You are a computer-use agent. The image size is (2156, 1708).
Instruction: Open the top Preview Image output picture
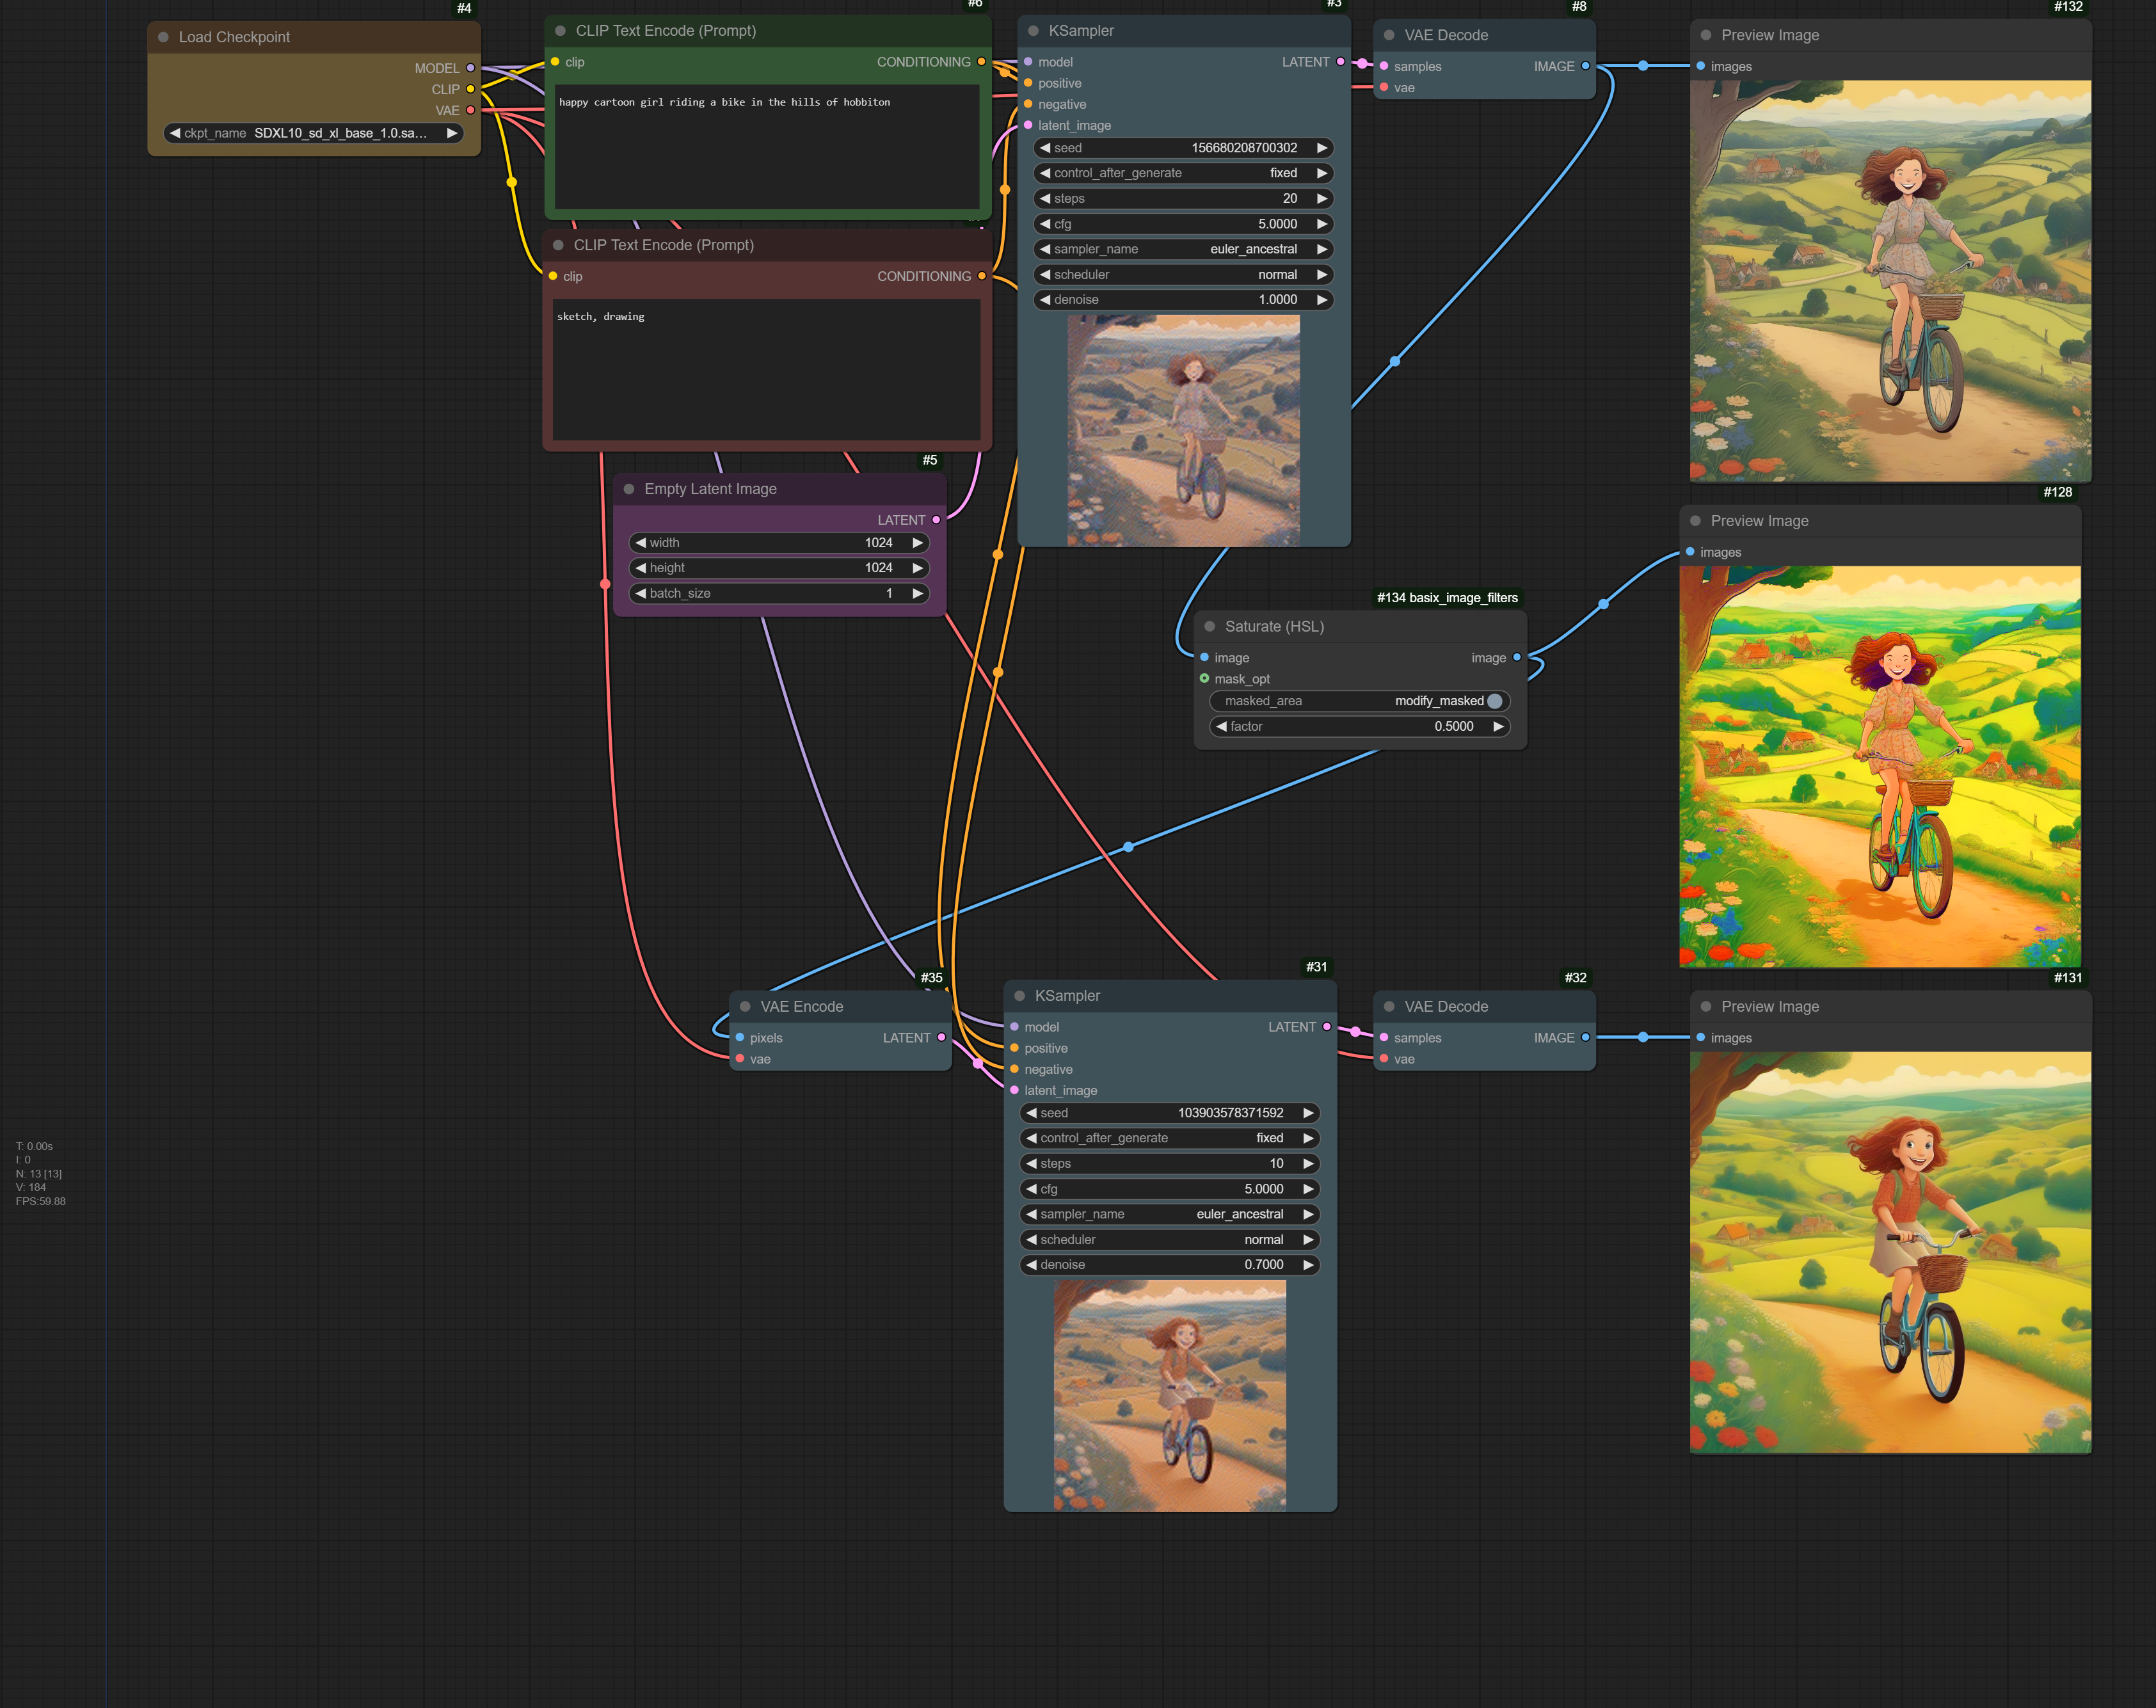(1890, 281)
